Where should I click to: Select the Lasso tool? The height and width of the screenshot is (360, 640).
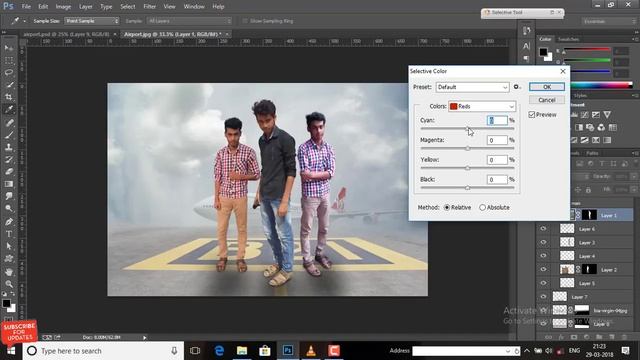[9, 73]
